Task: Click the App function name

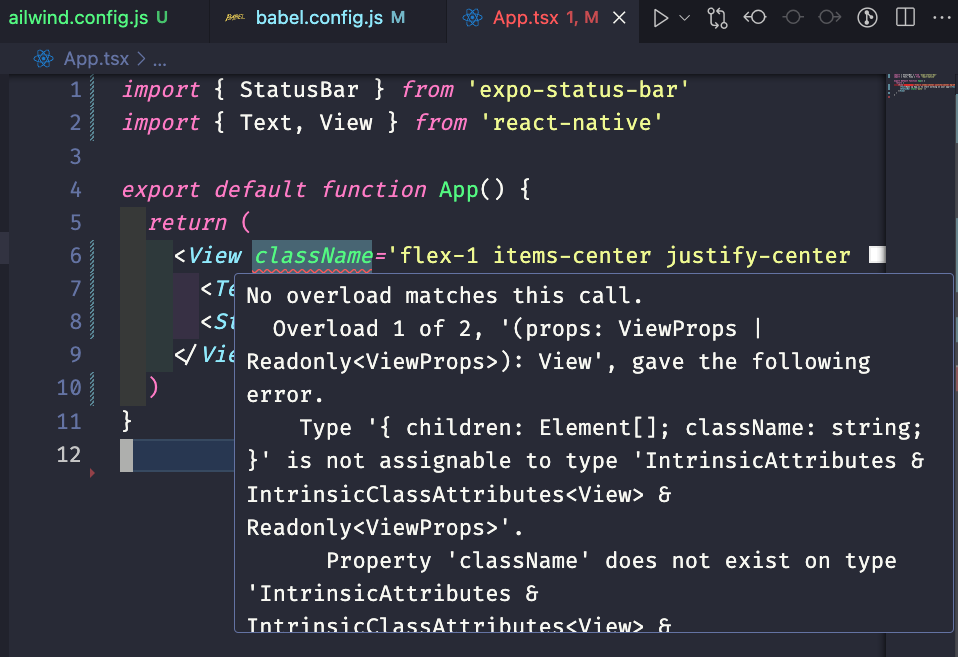Action: [459, 190]
